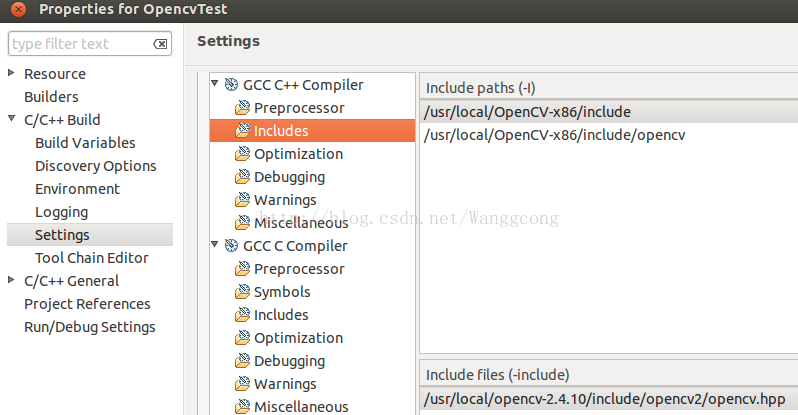This screenshot has width=798, height=415.
Task: Collapse the GCC C Compiler tree node
Action: 214,245
